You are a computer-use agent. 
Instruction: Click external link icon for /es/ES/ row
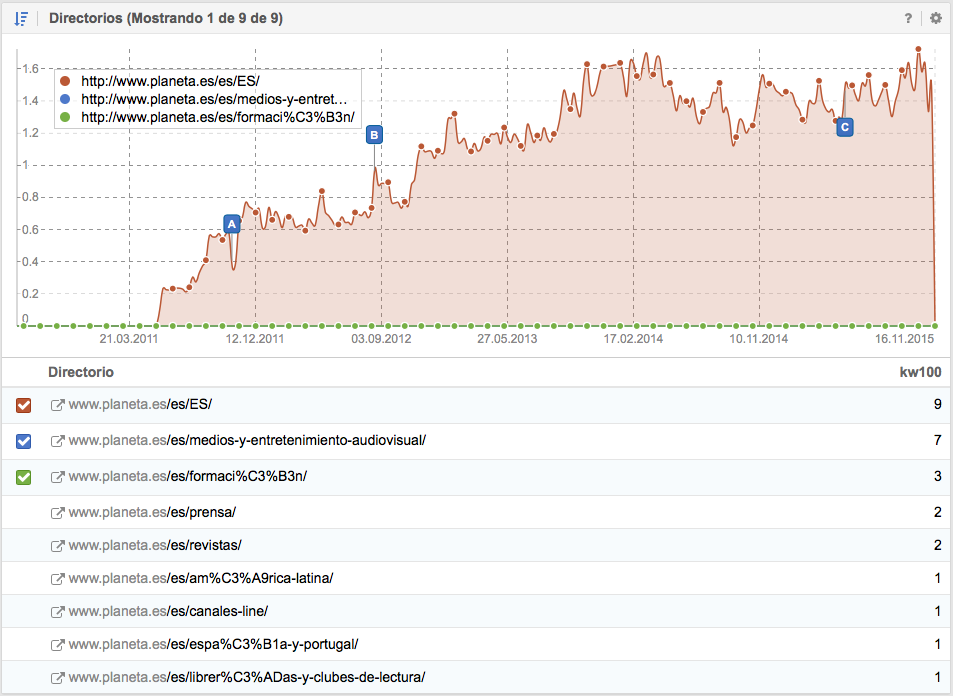(x=57, y=405)
